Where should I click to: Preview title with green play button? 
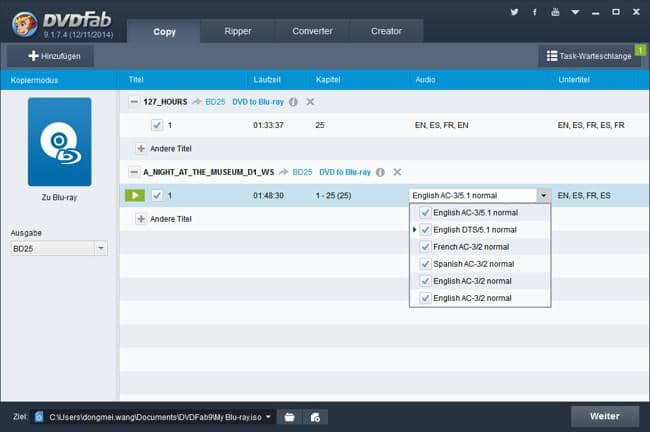pos(135,195)
